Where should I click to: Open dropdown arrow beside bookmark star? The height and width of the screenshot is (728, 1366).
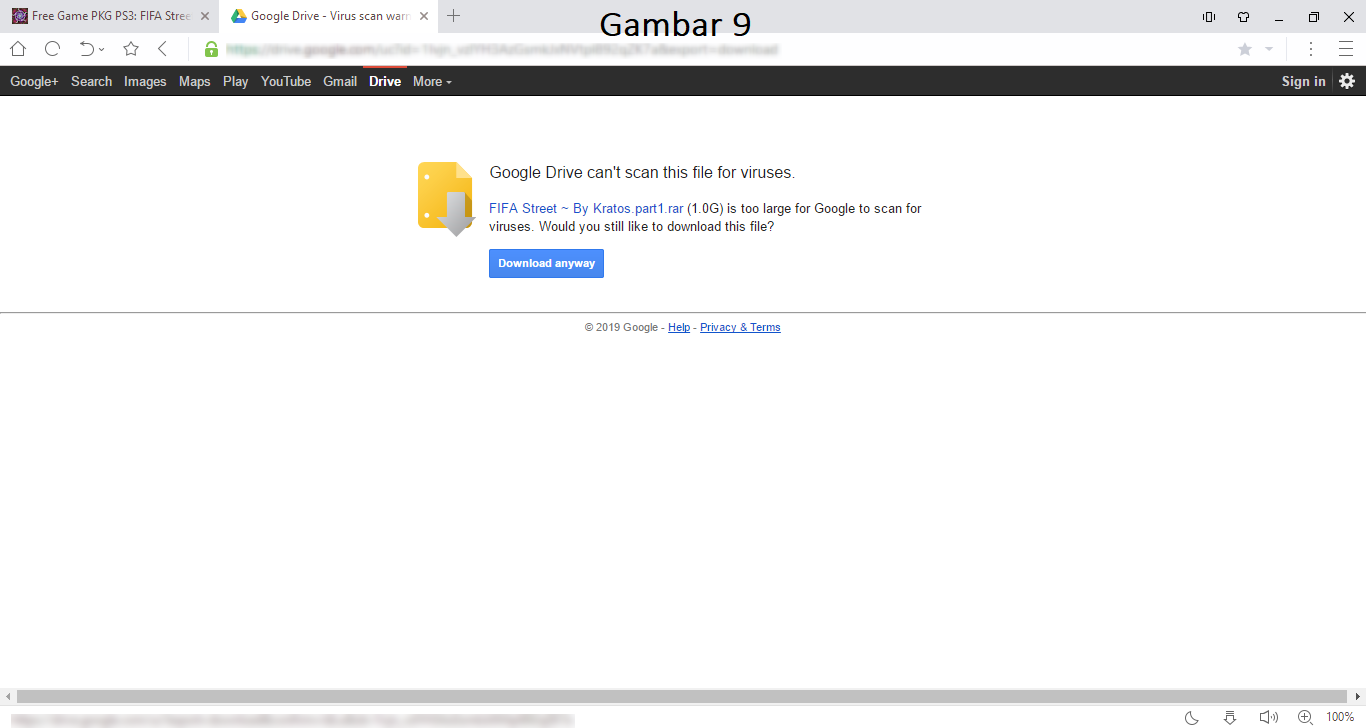[1269, 49]
